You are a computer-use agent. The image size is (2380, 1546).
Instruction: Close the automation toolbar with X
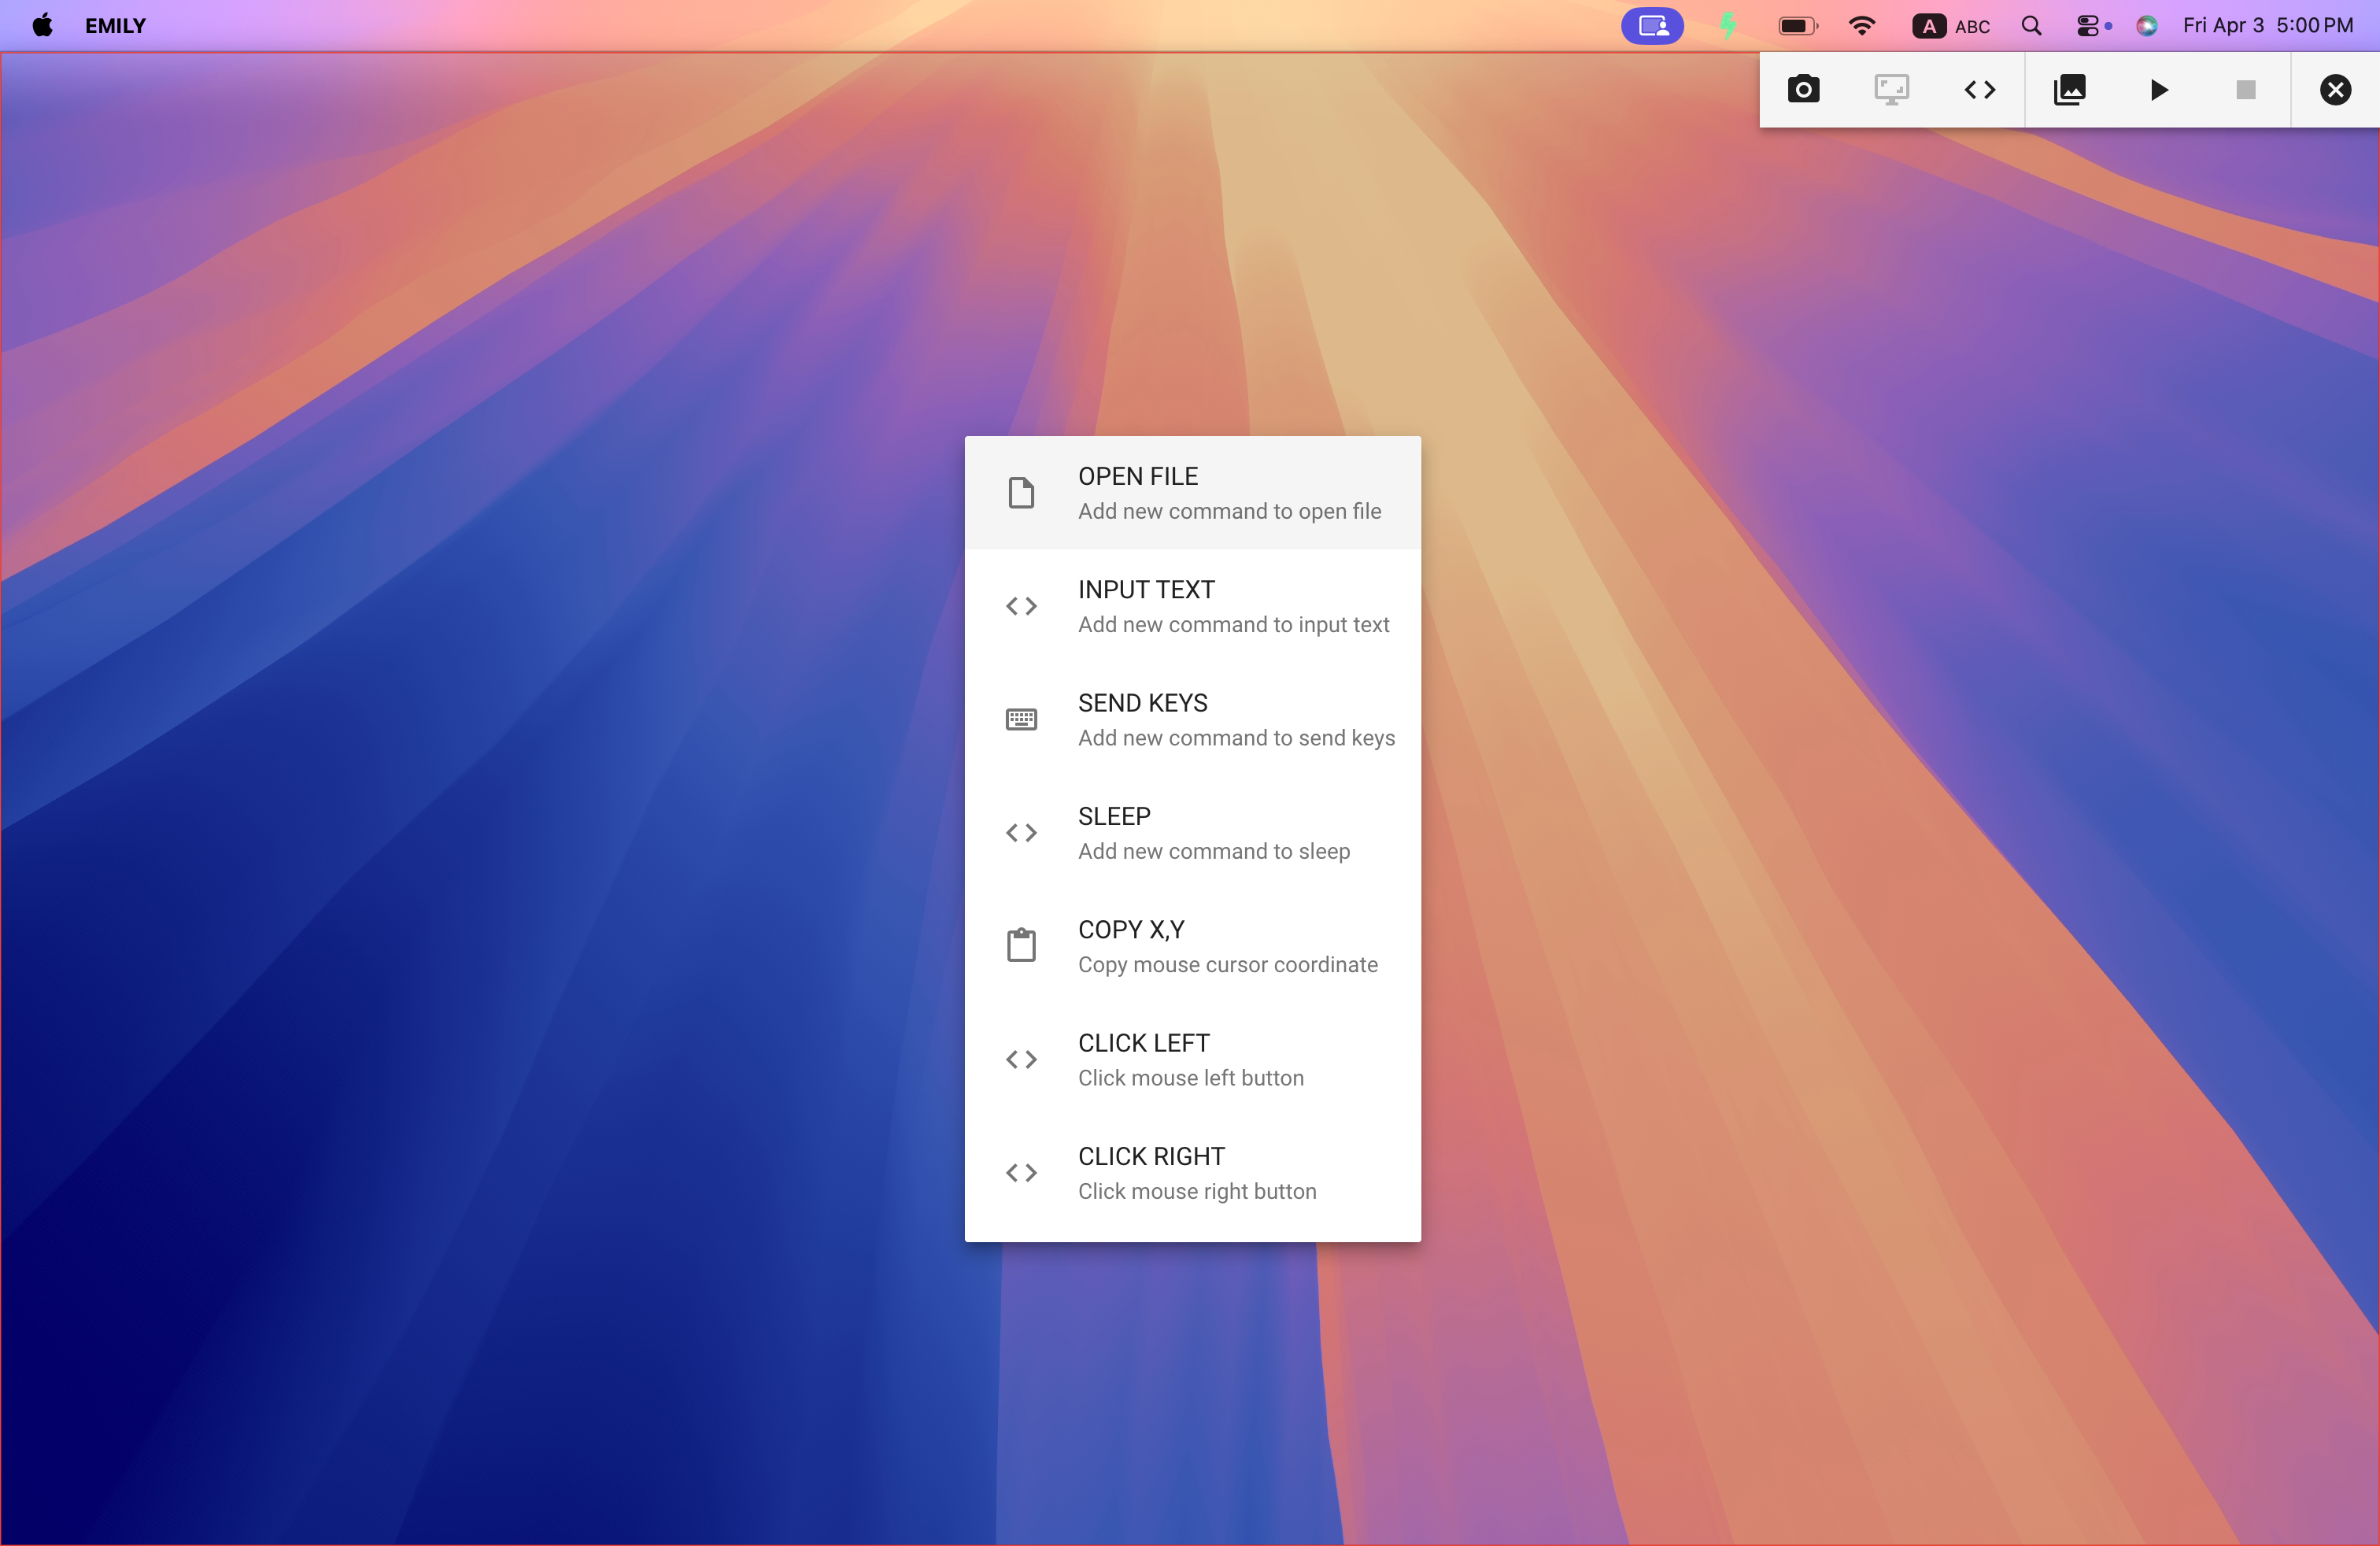click(x=2335, y=90)
